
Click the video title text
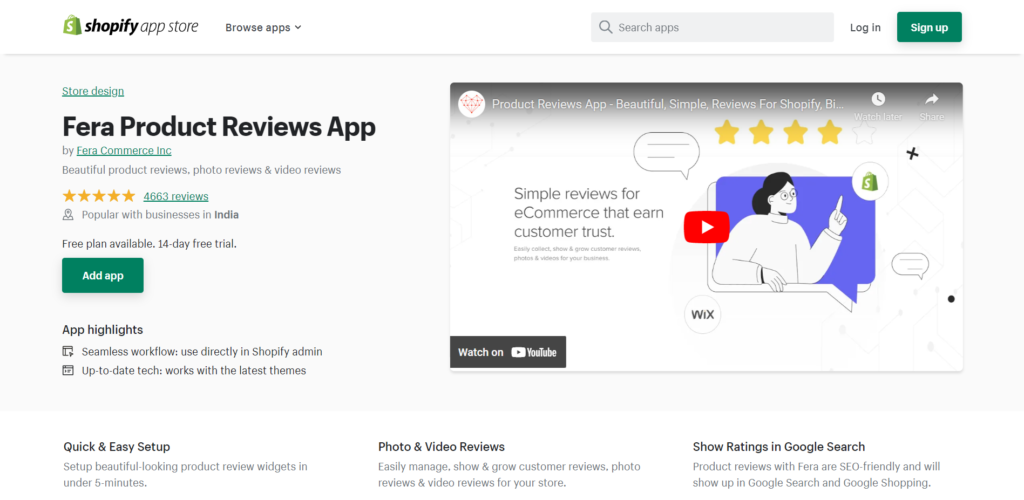[667, 104]
